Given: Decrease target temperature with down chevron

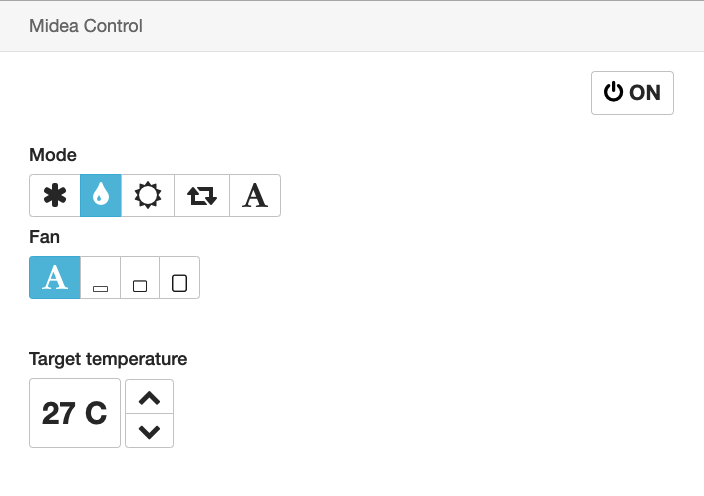Looking at the screenshot, I should (149, 431).
